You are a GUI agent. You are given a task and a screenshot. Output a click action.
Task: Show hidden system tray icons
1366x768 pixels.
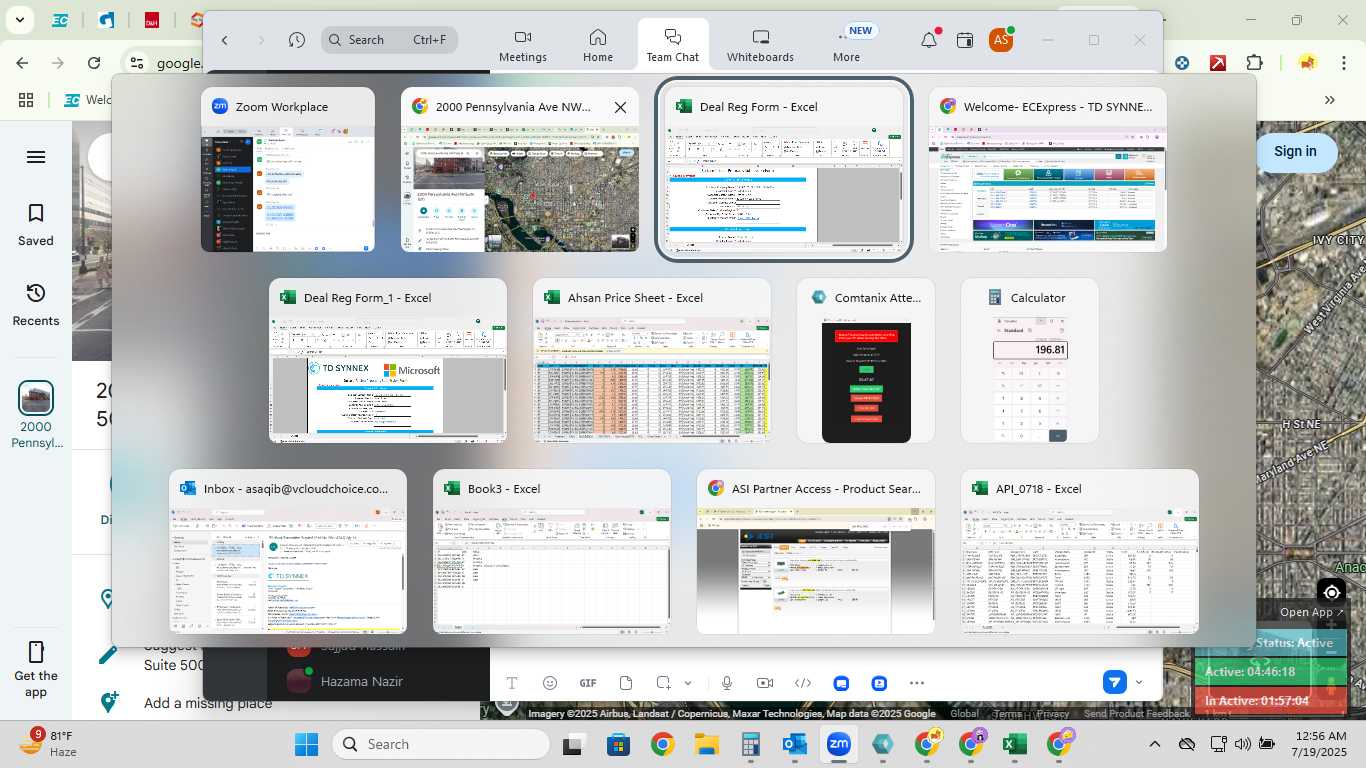pyautogui.click(x=1154, y=744)
